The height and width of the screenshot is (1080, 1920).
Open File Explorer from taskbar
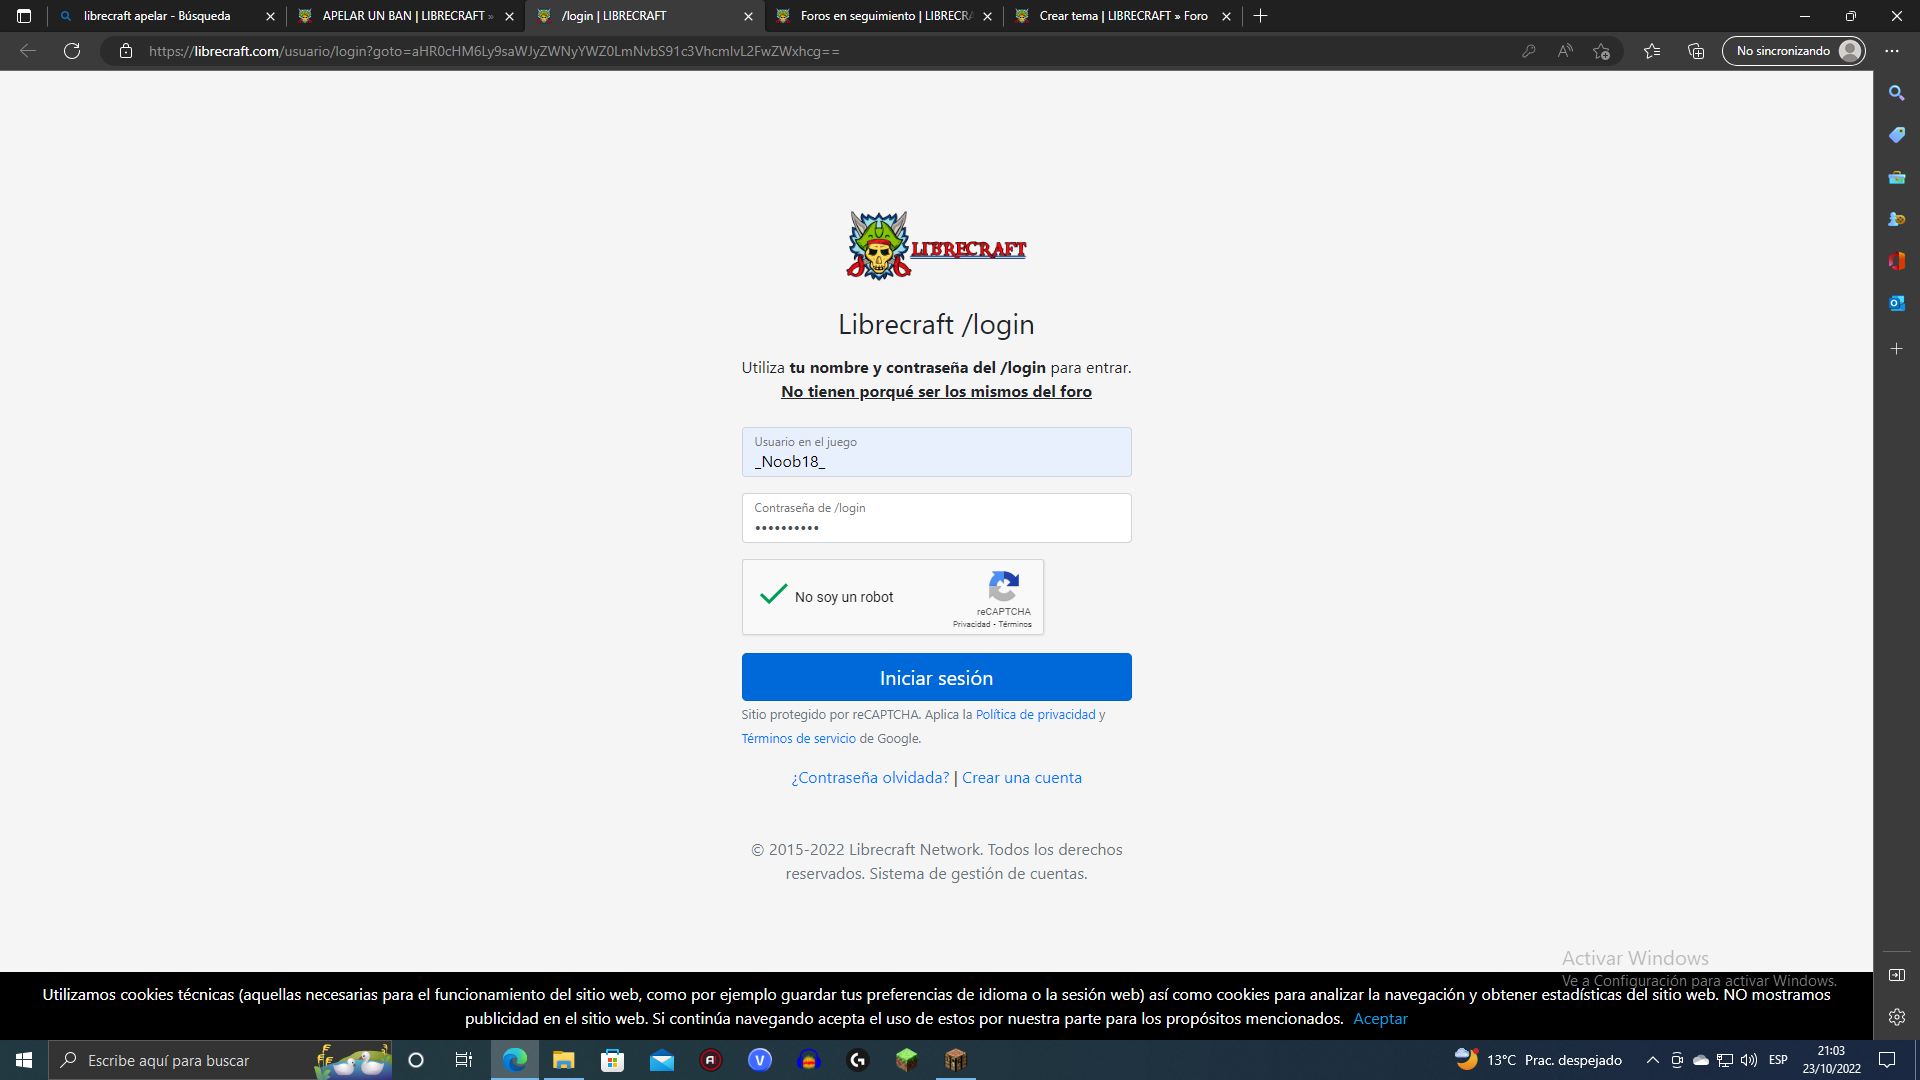click(563, 1060)
